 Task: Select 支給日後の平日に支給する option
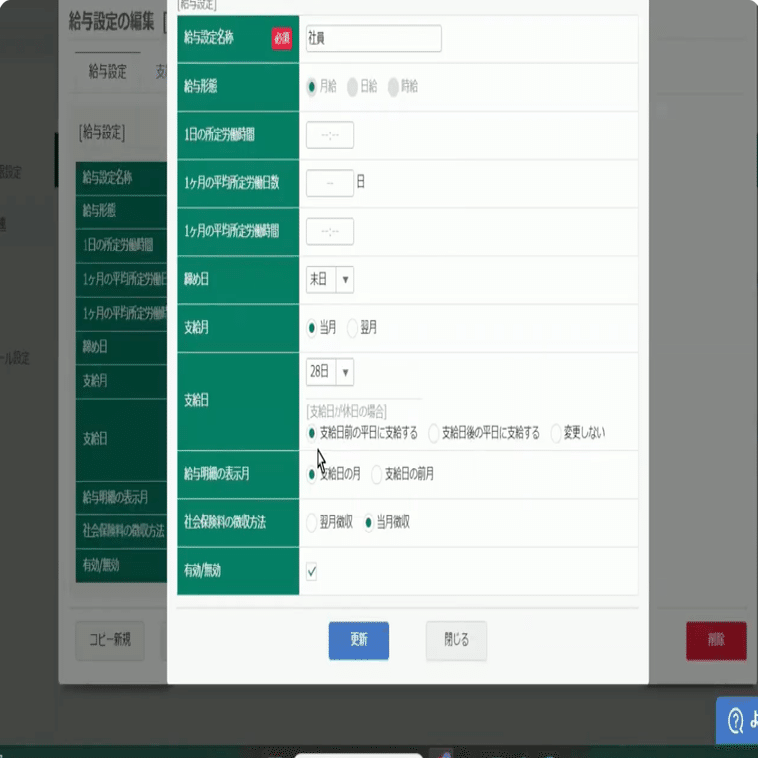(x=434, y=433)
